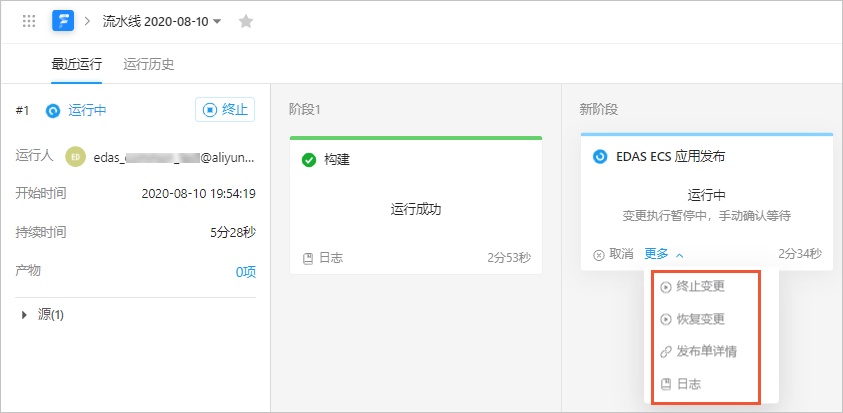Image resolution: width=843 pixels, height=413 pixels.
Task: Click the runner email edas_...@aliyun
Action: (x=174, y=158)
